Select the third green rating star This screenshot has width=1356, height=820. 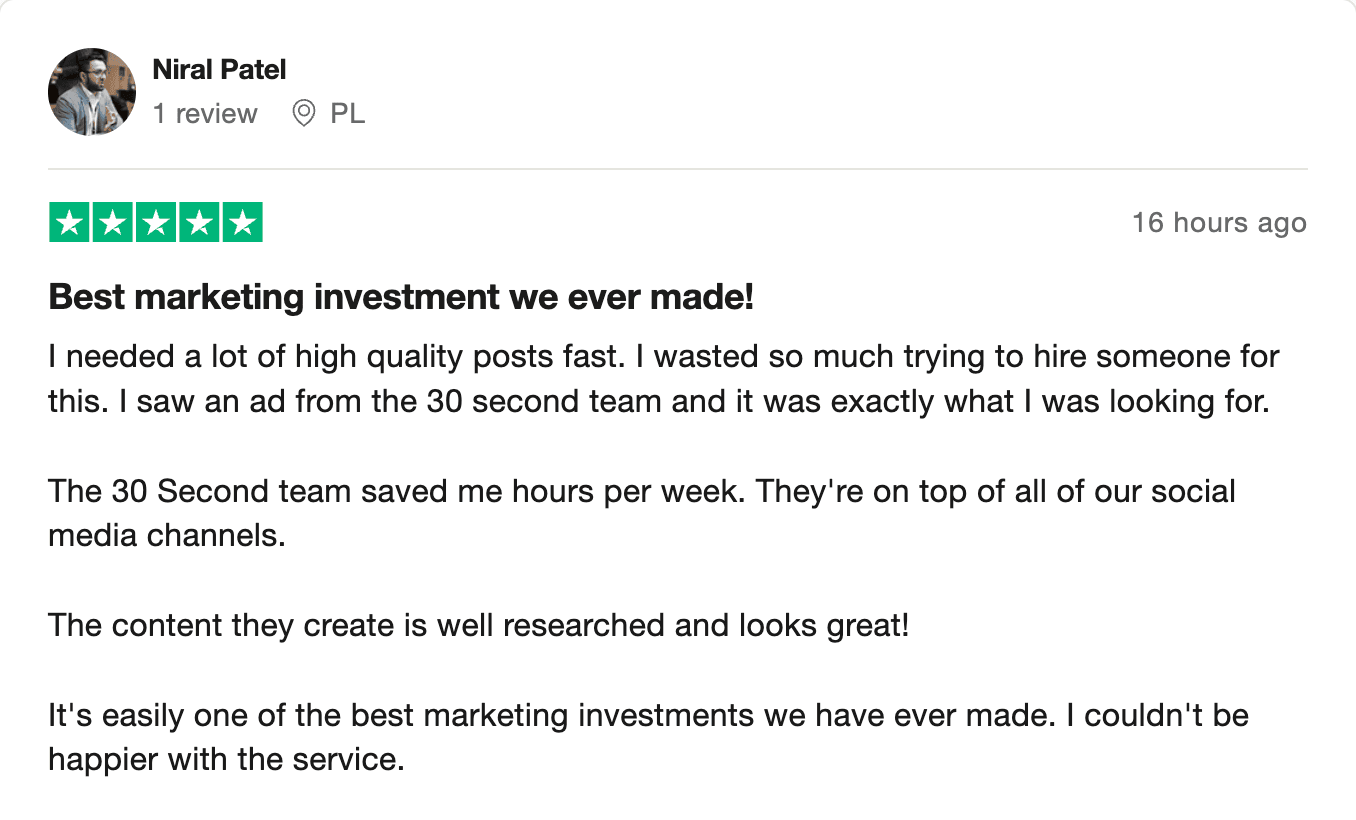[x=155, y=222]
